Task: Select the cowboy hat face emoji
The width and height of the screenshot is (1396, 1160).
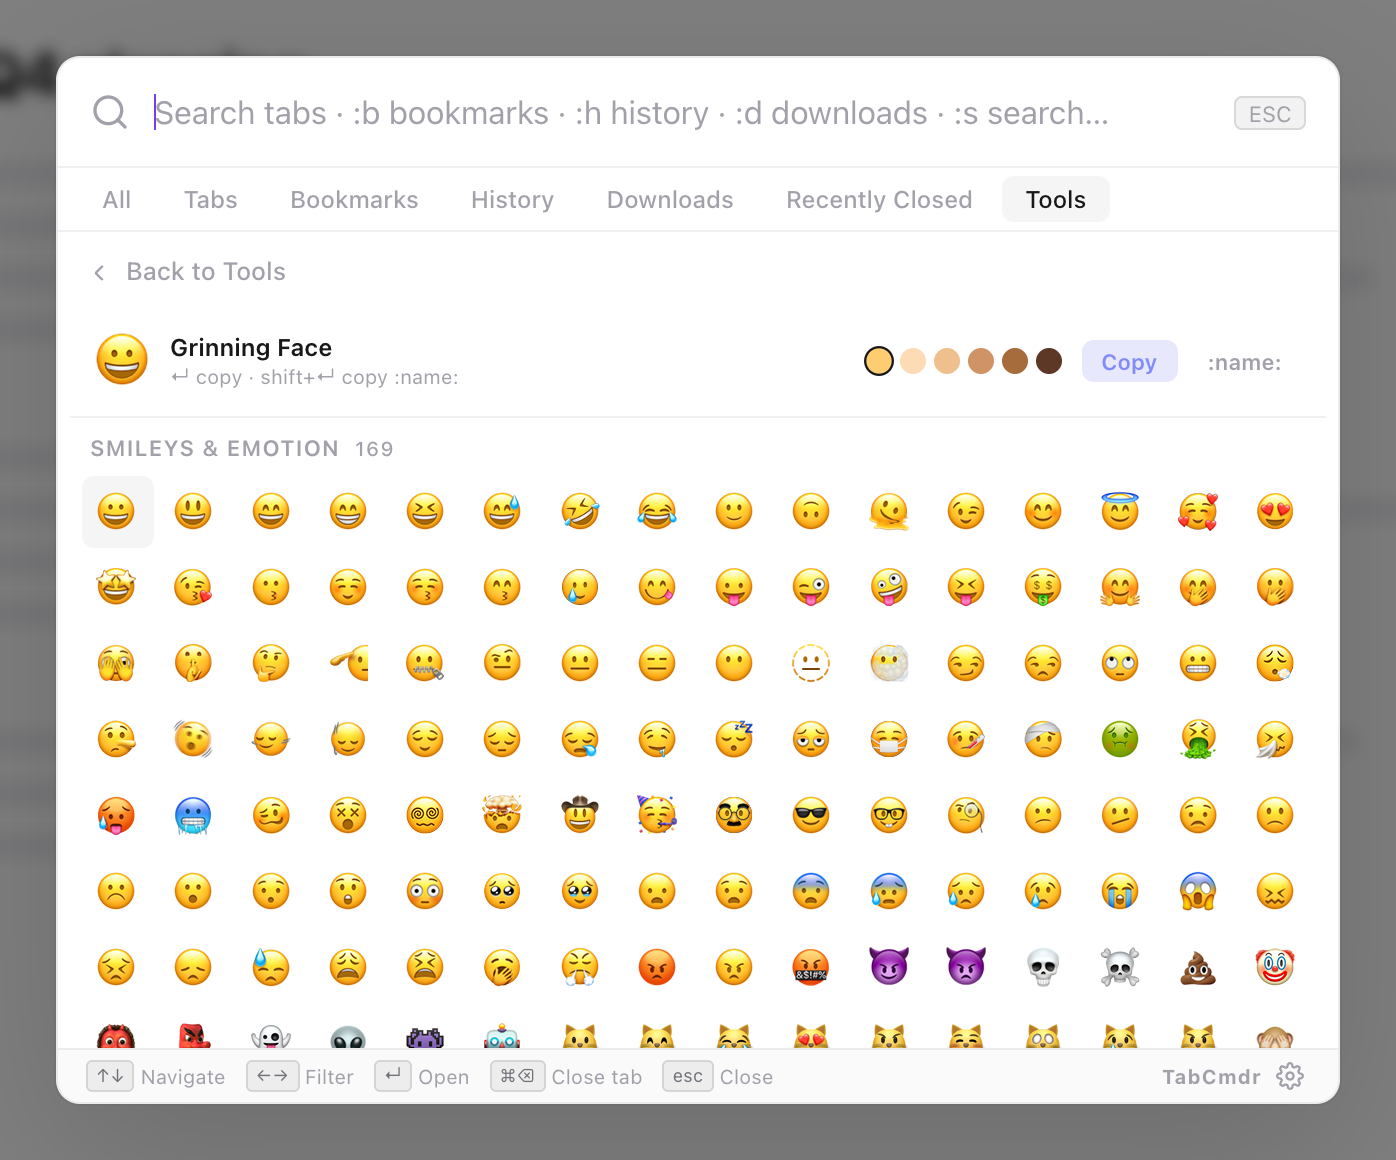Action: point(580,816)
